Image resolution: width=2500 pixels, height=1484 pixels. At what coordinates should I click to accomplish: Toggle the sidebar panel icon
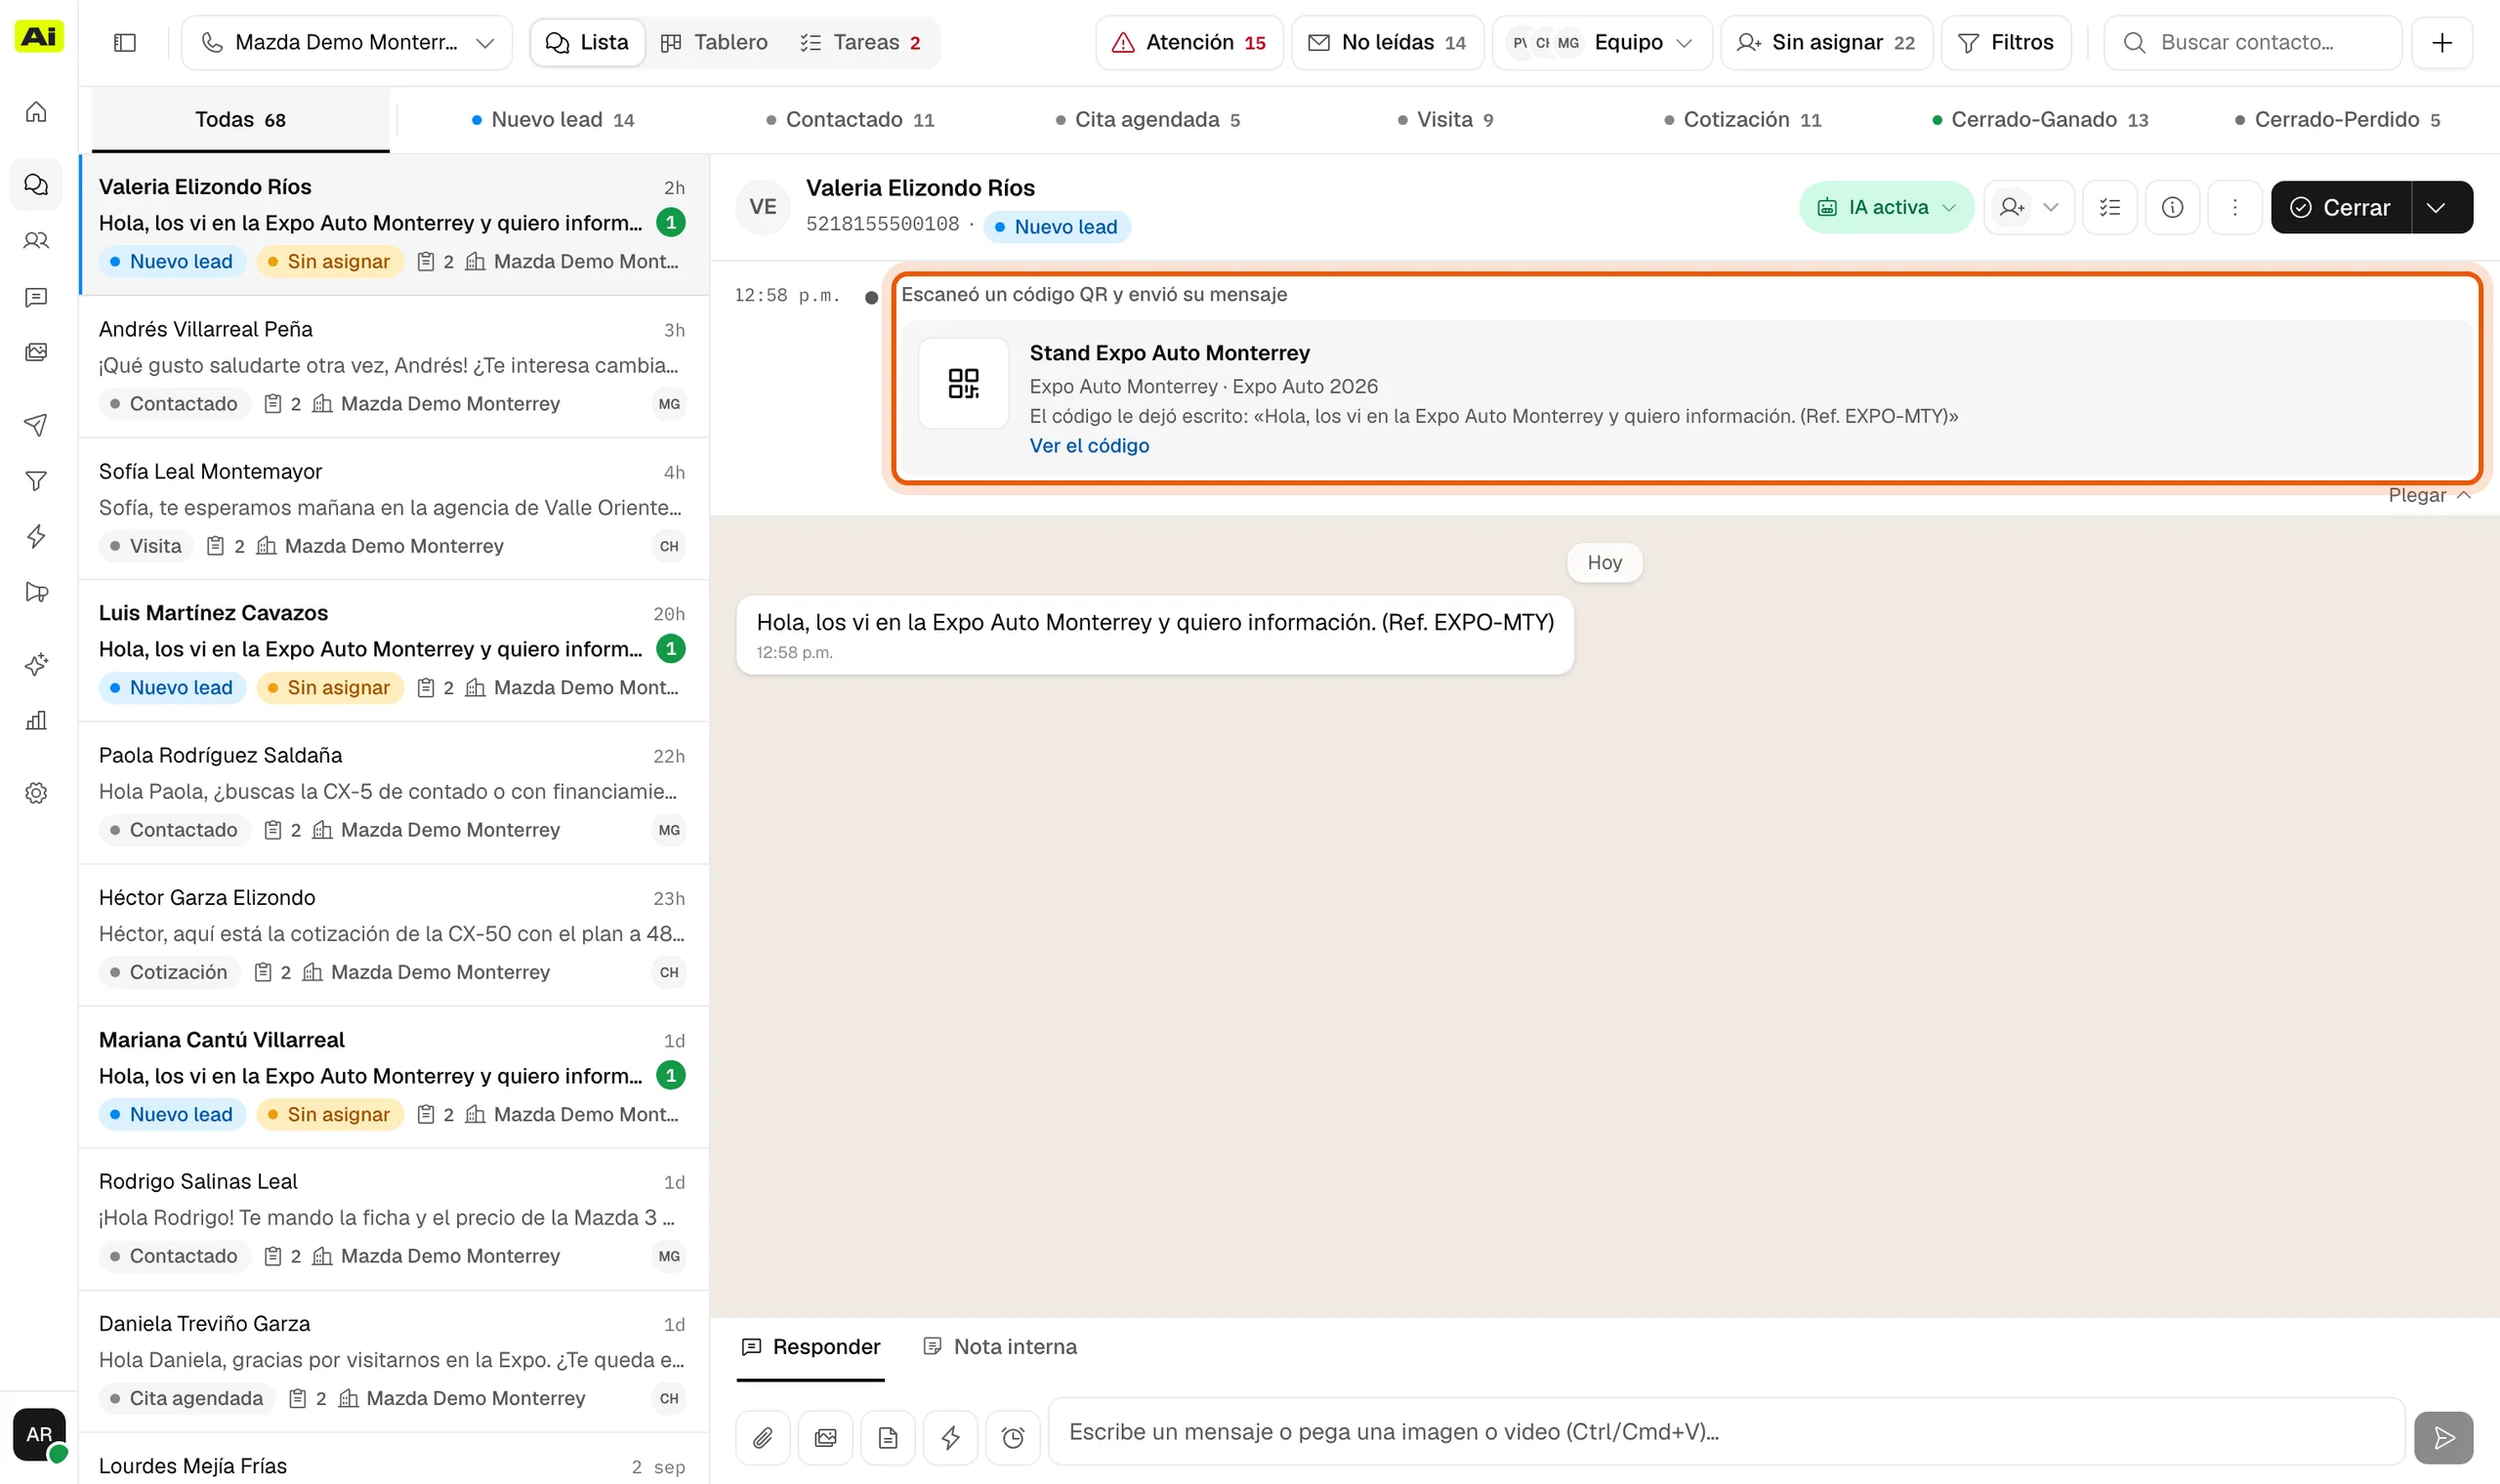click(x=125, y=42)
